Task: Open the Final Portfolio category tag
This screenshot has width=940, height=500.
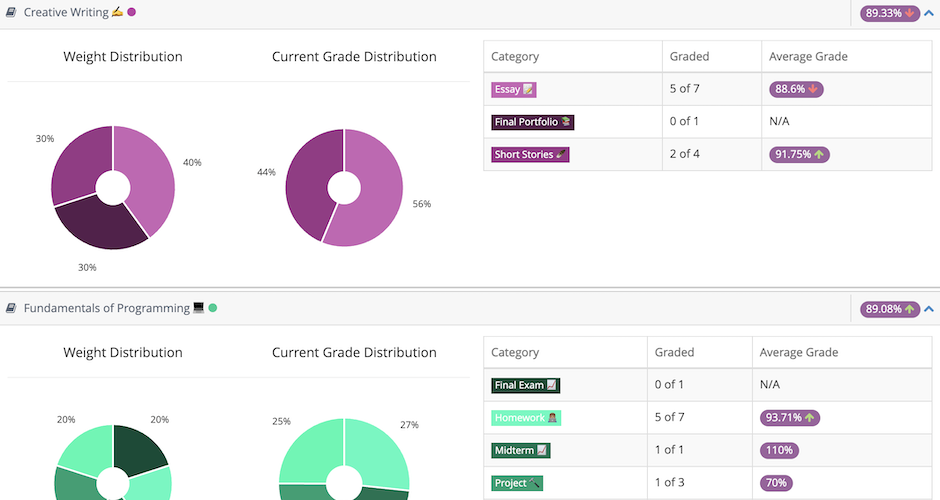Action: point(533,122)
